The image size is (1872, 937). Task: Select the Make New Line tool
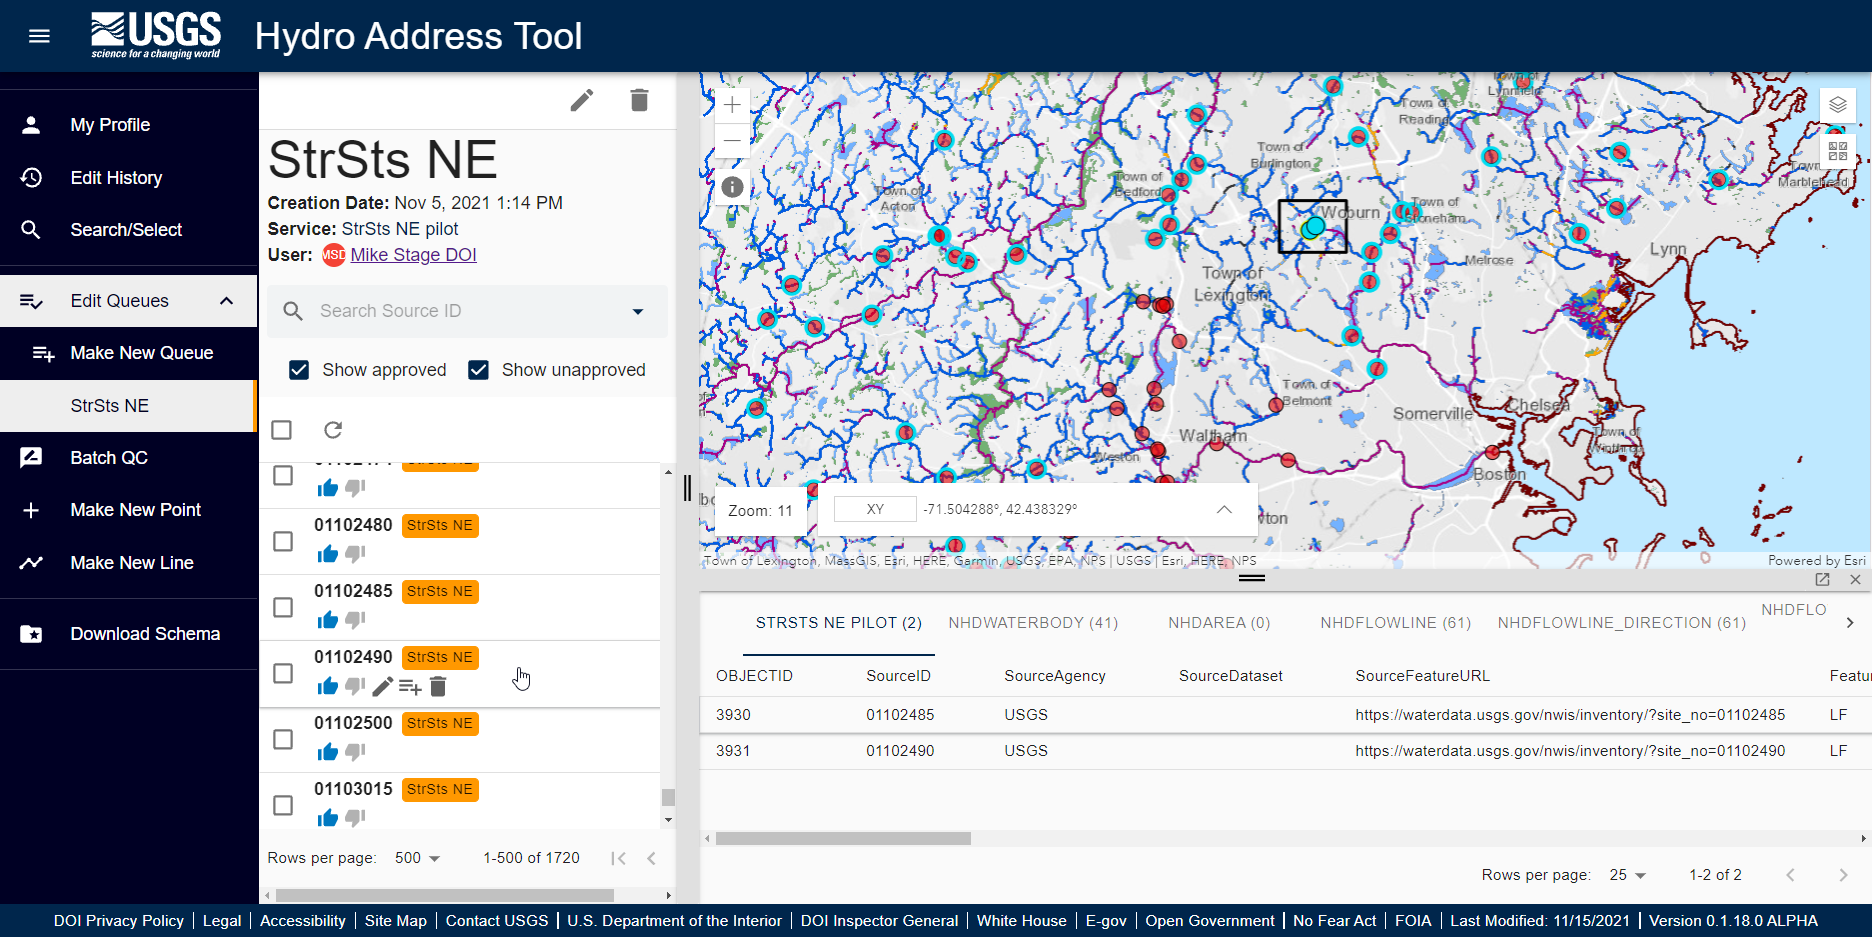[131, 562]
